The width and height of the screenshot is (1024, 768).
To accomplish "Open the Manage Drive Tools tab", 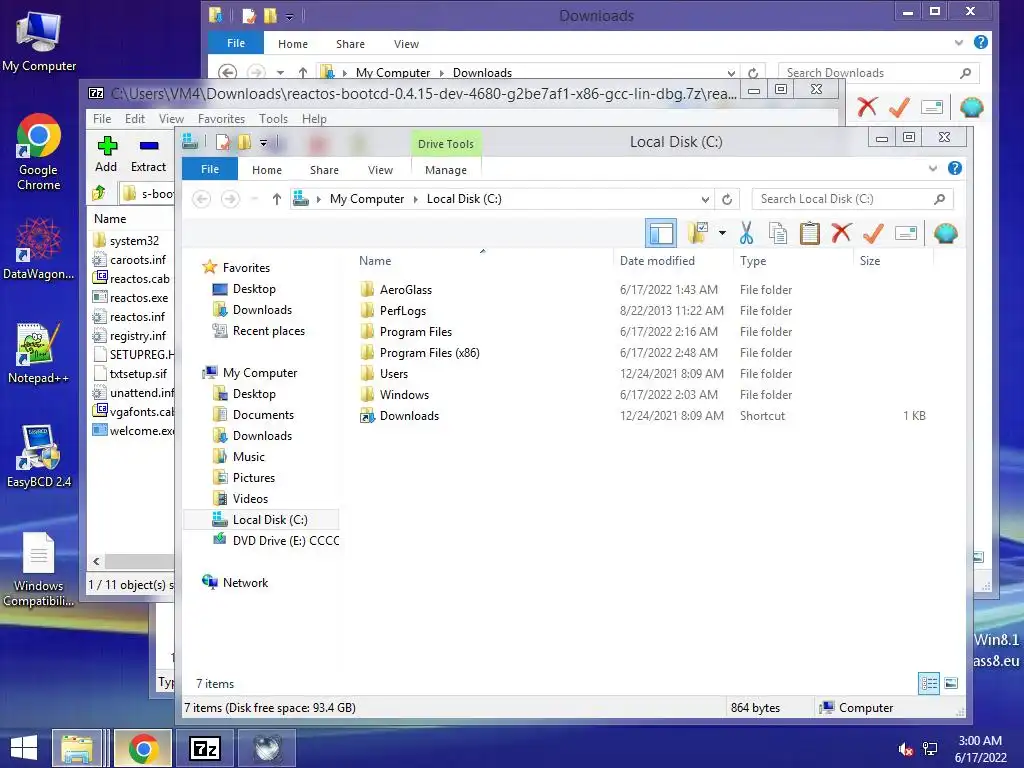I will (446, 170).
